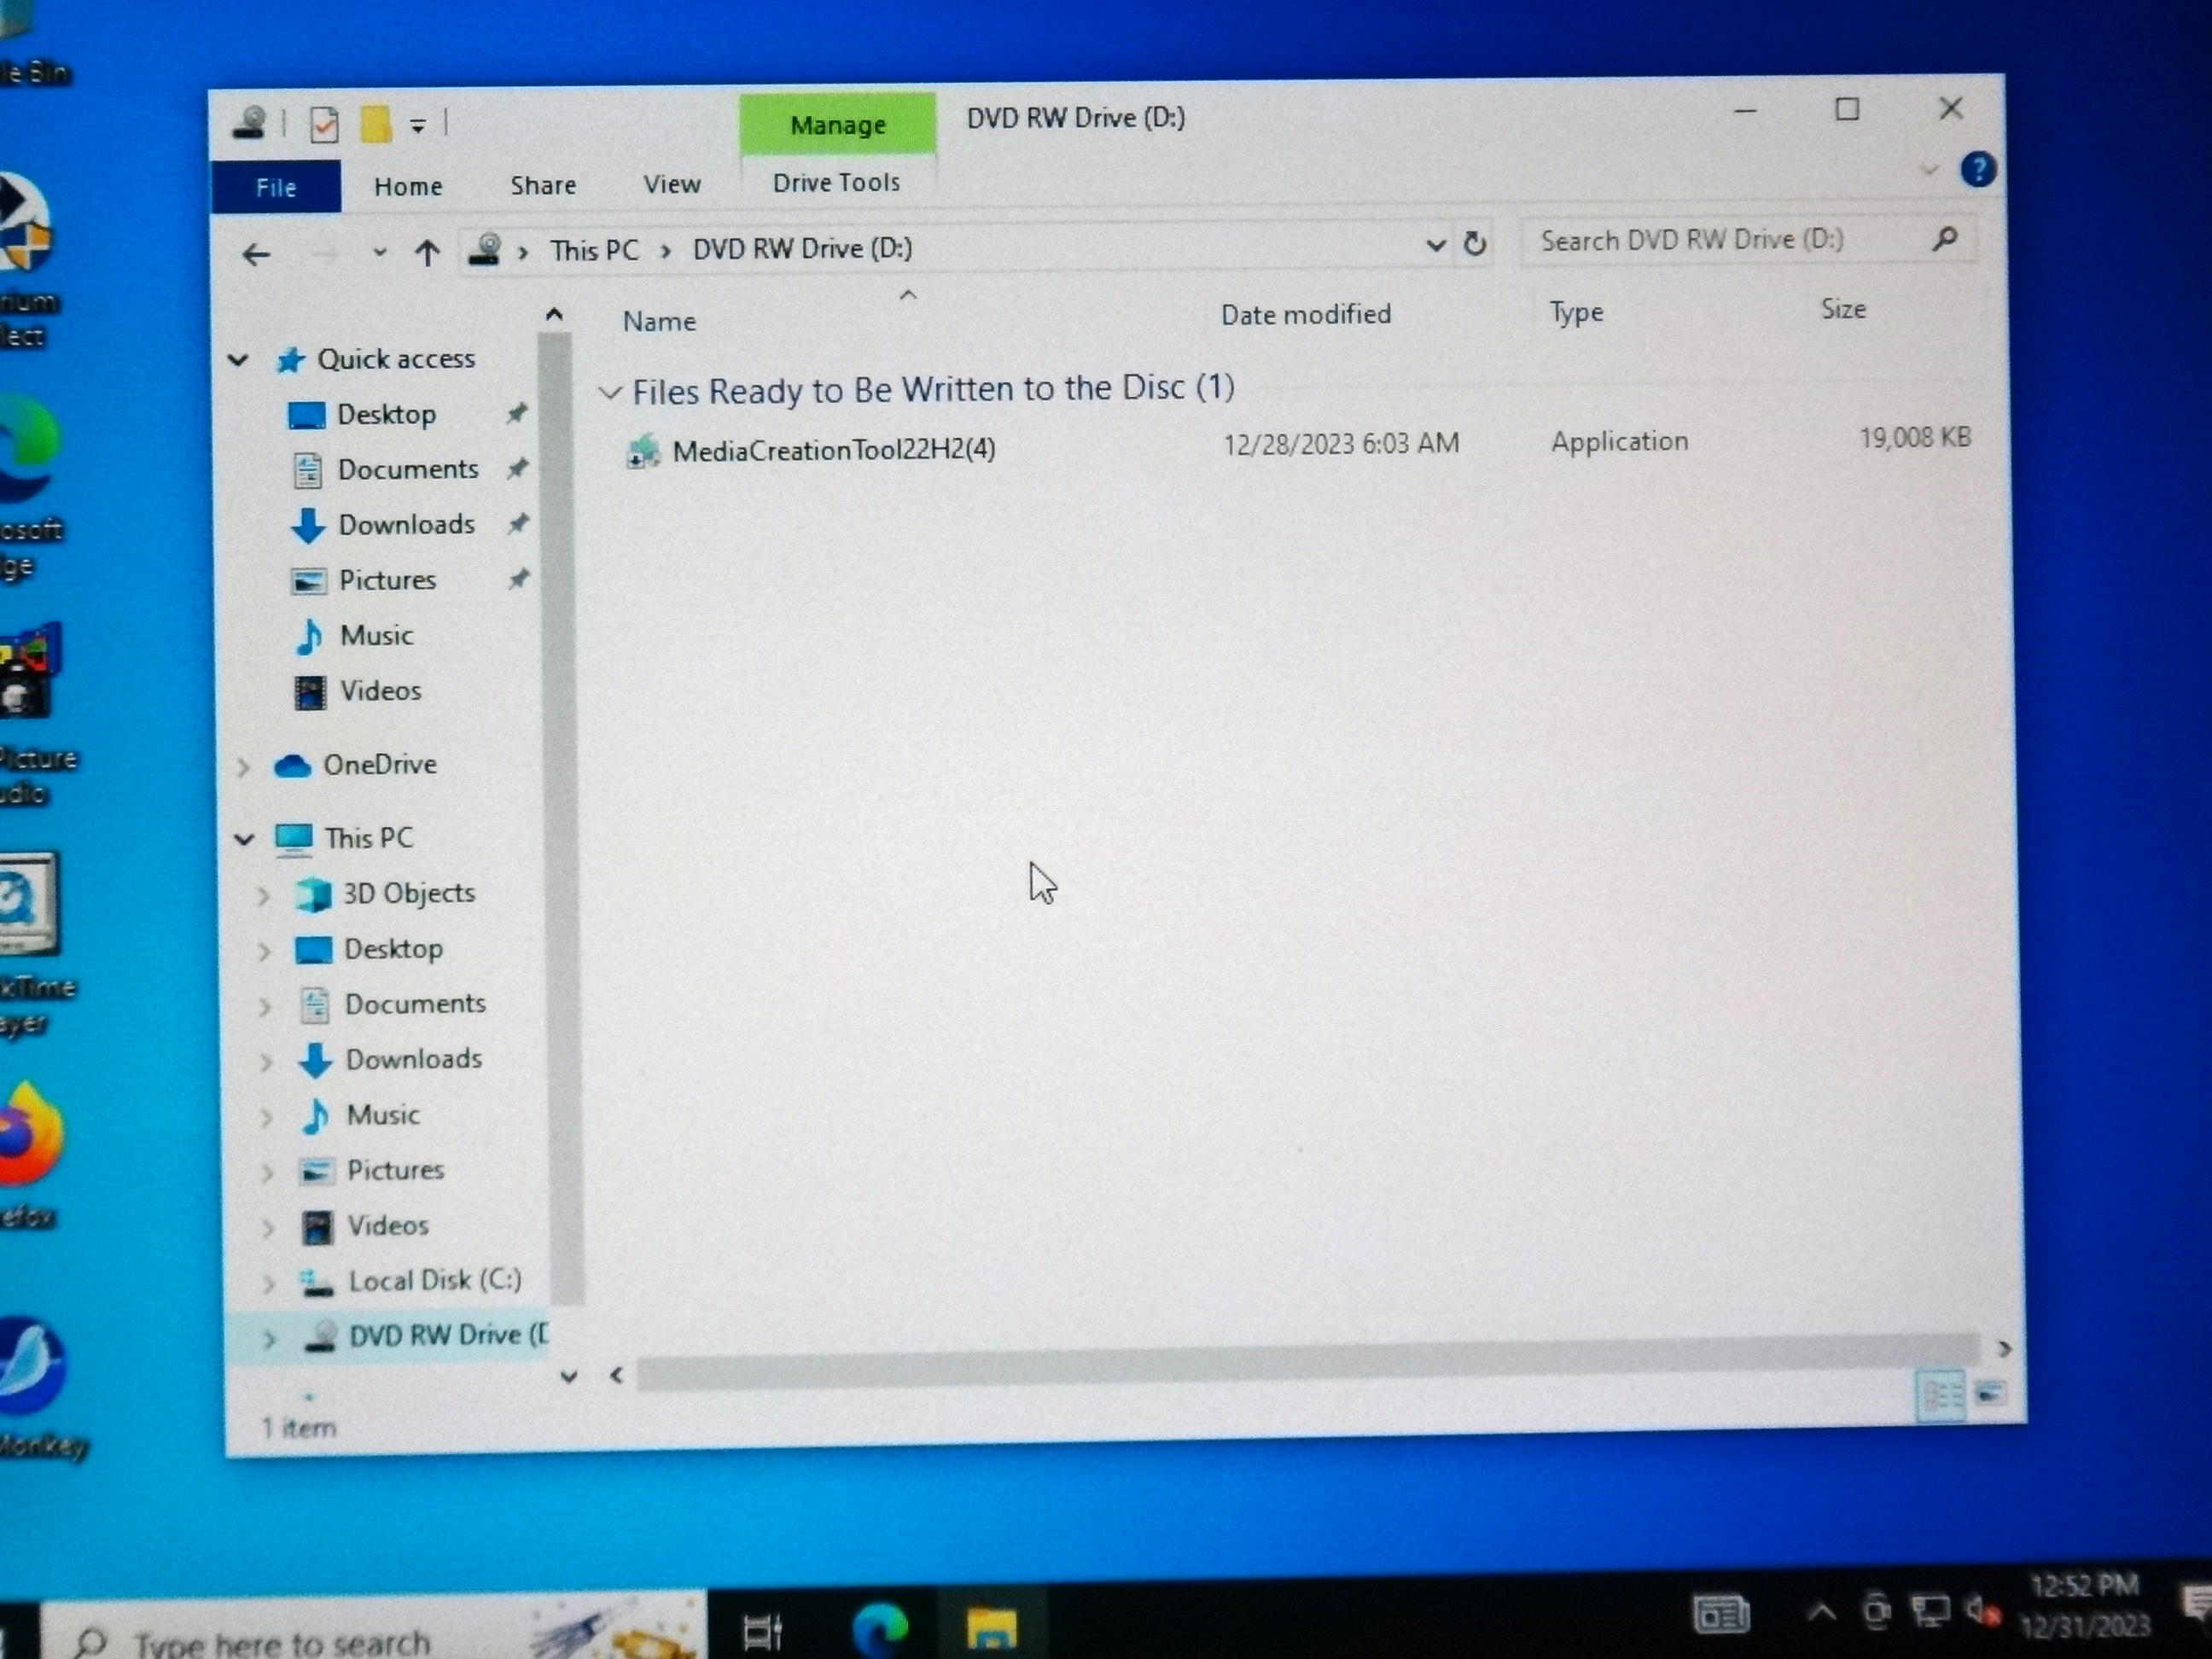Viewport: 2212px width, 1659px height.
Task: Sort by the Name column header
Action: [659, 321]
